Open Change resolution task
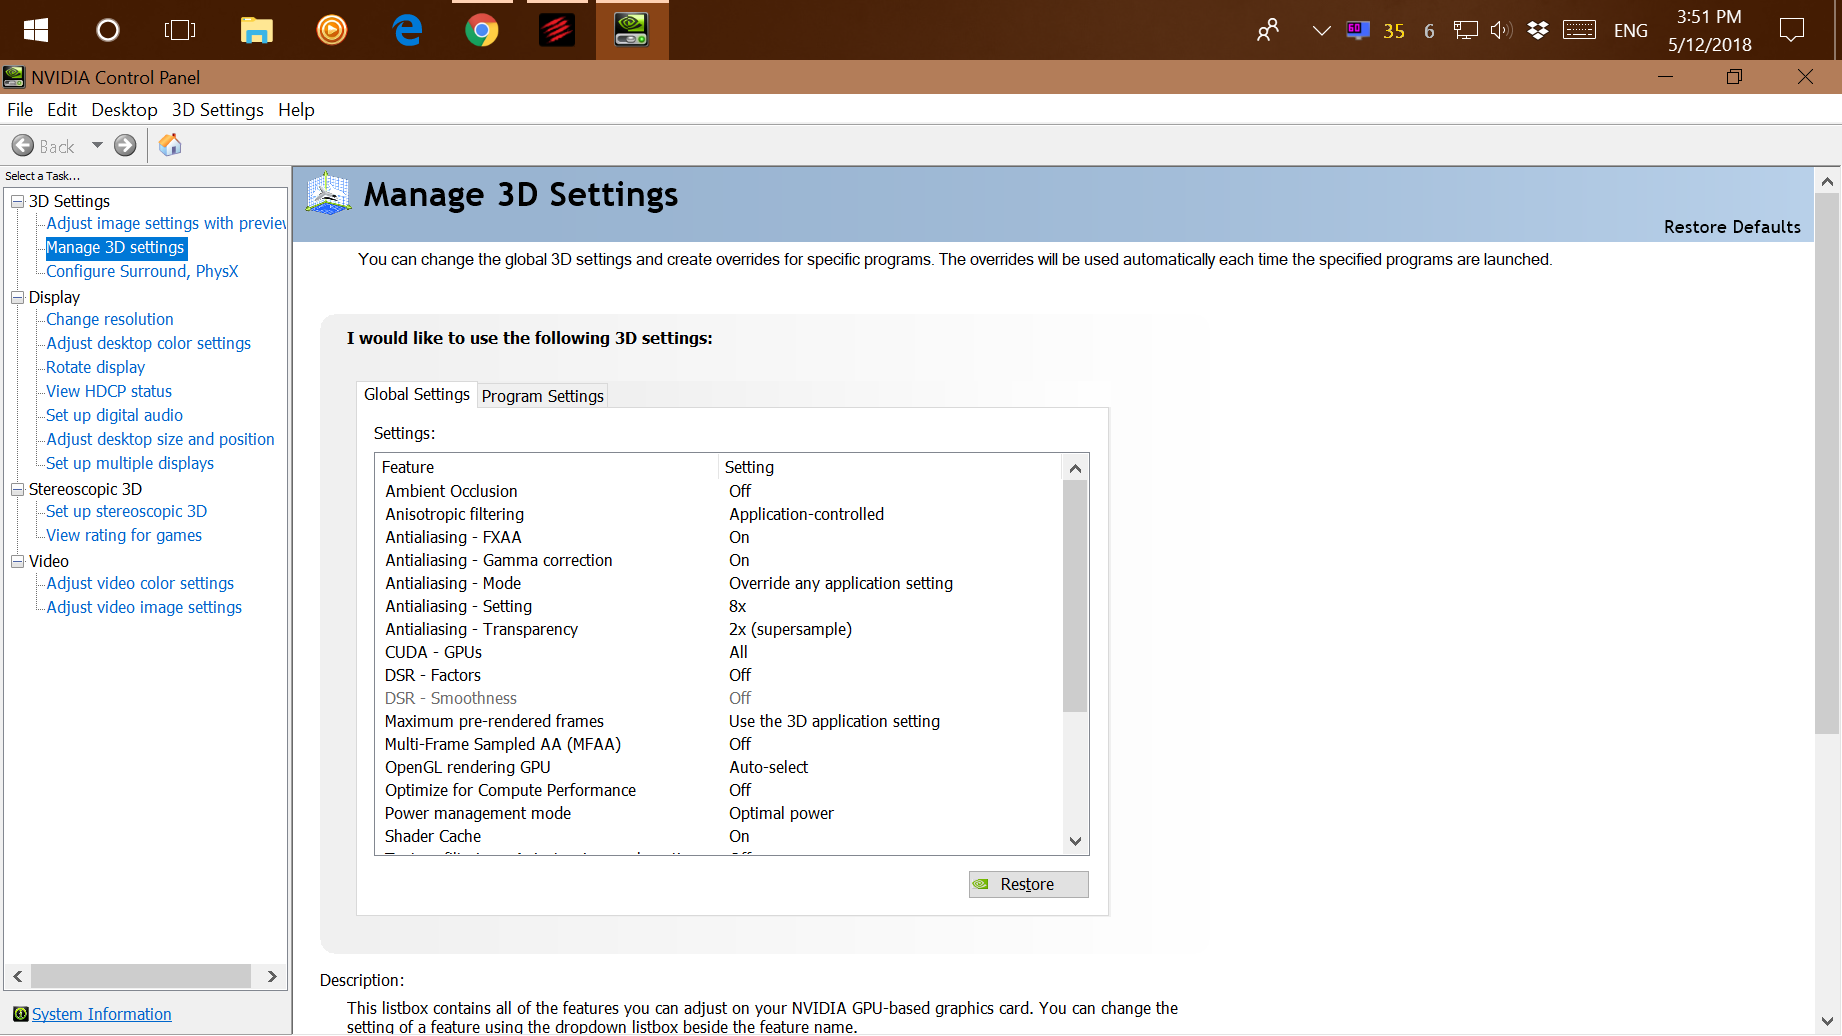The image size is (1842, 1036). (110, 320)
